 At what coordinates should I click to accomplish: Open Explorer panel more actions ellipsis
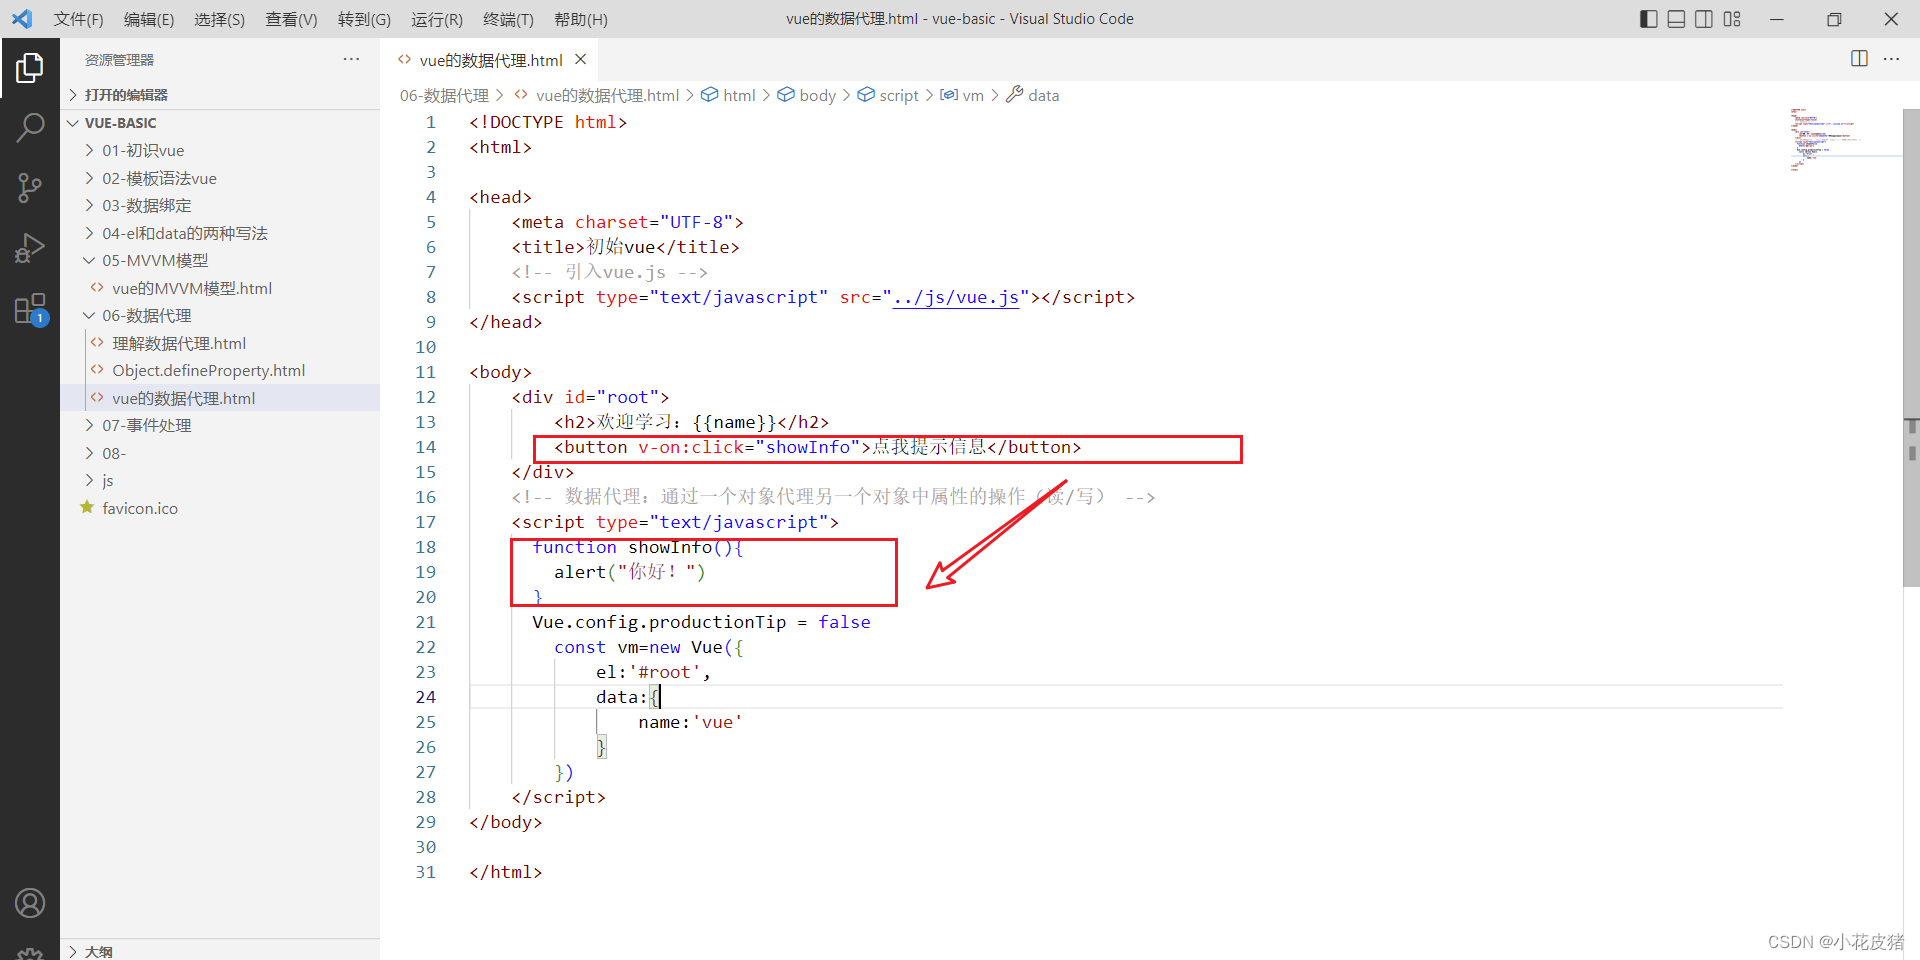point(351,59)
